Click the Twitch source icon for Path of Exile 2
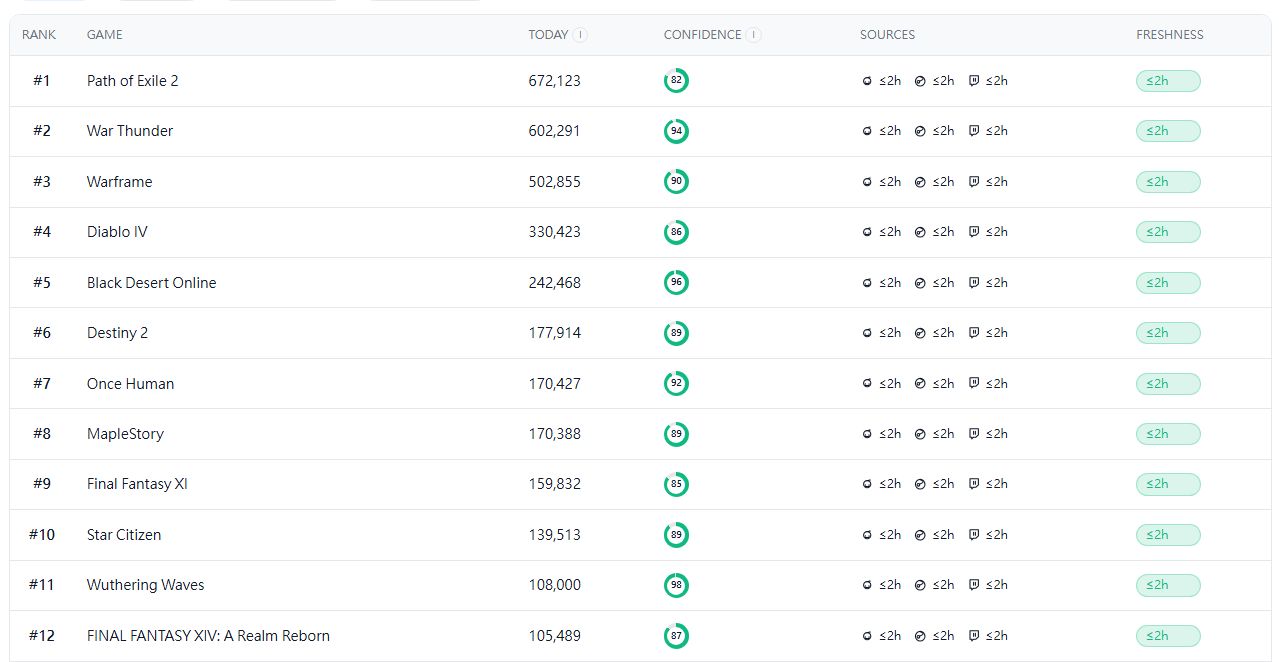This screenshot has height=662, width=1279. 974,81
